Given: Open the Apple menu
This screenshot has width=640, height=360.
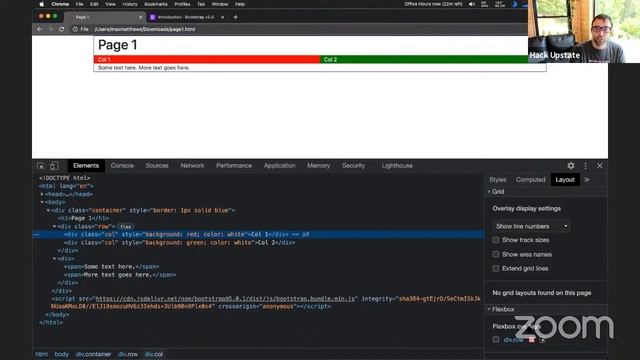Looking at the screenshot, I should pos(42,4).
